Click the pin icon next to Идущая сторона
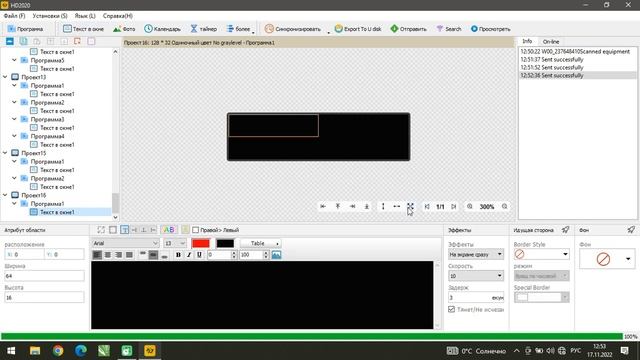This screenshot has height=360, width=640. point(565,230)
